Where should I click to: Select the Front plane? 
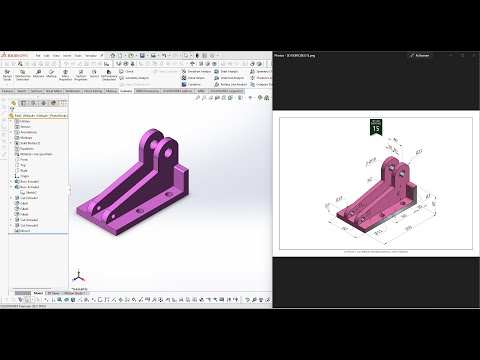pyautogui.click(x=21, y=160)
